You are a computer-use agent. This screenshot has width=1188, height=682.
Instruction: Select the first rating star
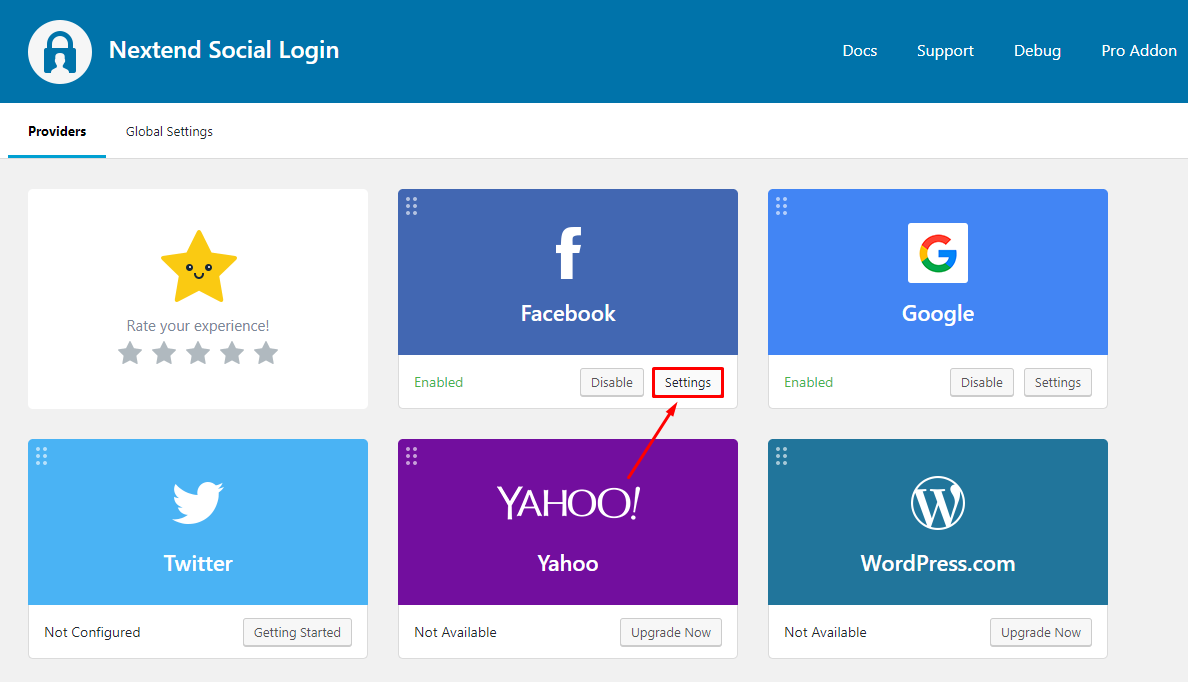coord(130,353)
